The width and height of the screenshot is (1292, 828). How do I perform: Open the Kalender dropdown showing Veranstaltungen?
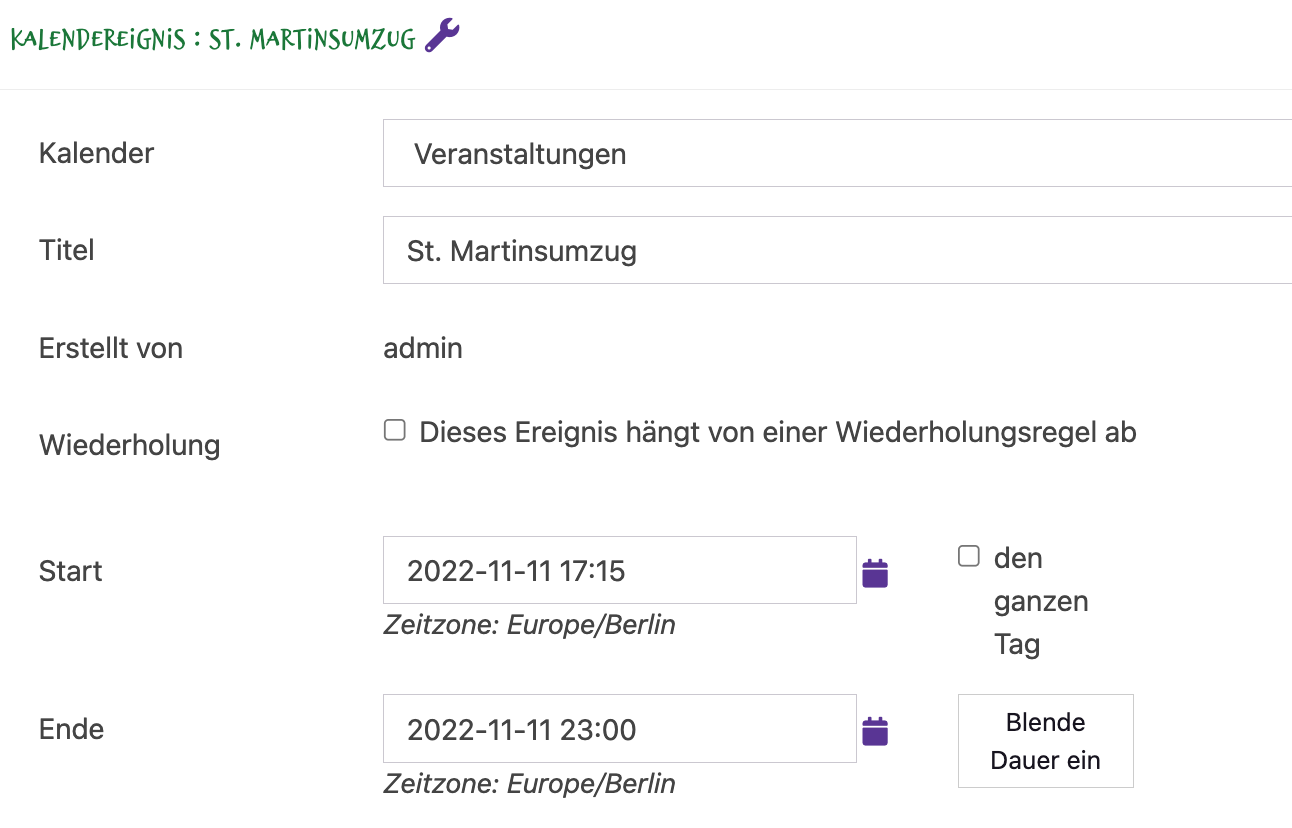point(837,153)
